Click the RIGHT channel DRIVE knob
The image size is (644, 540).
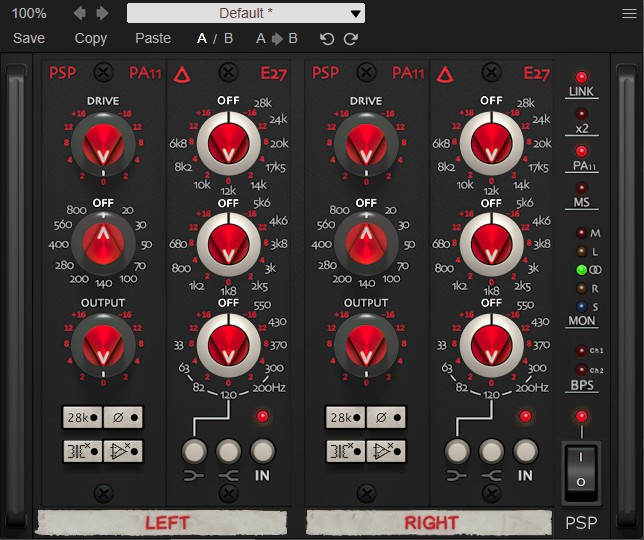[x=366, y=145]
